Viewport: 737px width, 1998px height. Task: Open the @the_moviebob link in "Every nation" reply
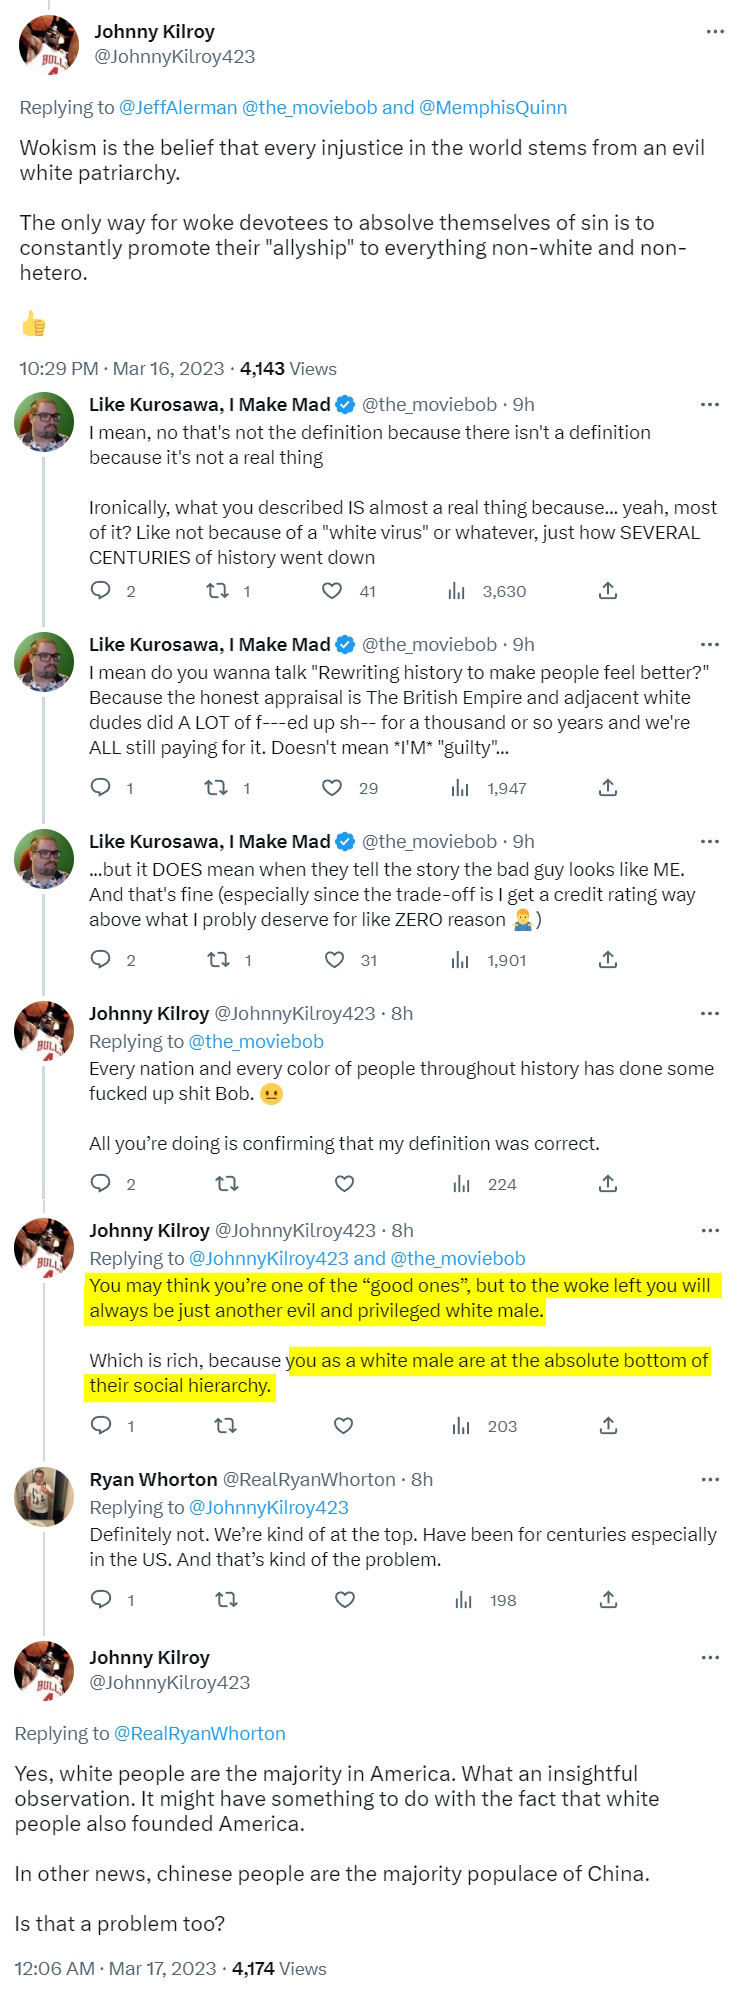coord(256,1041)
